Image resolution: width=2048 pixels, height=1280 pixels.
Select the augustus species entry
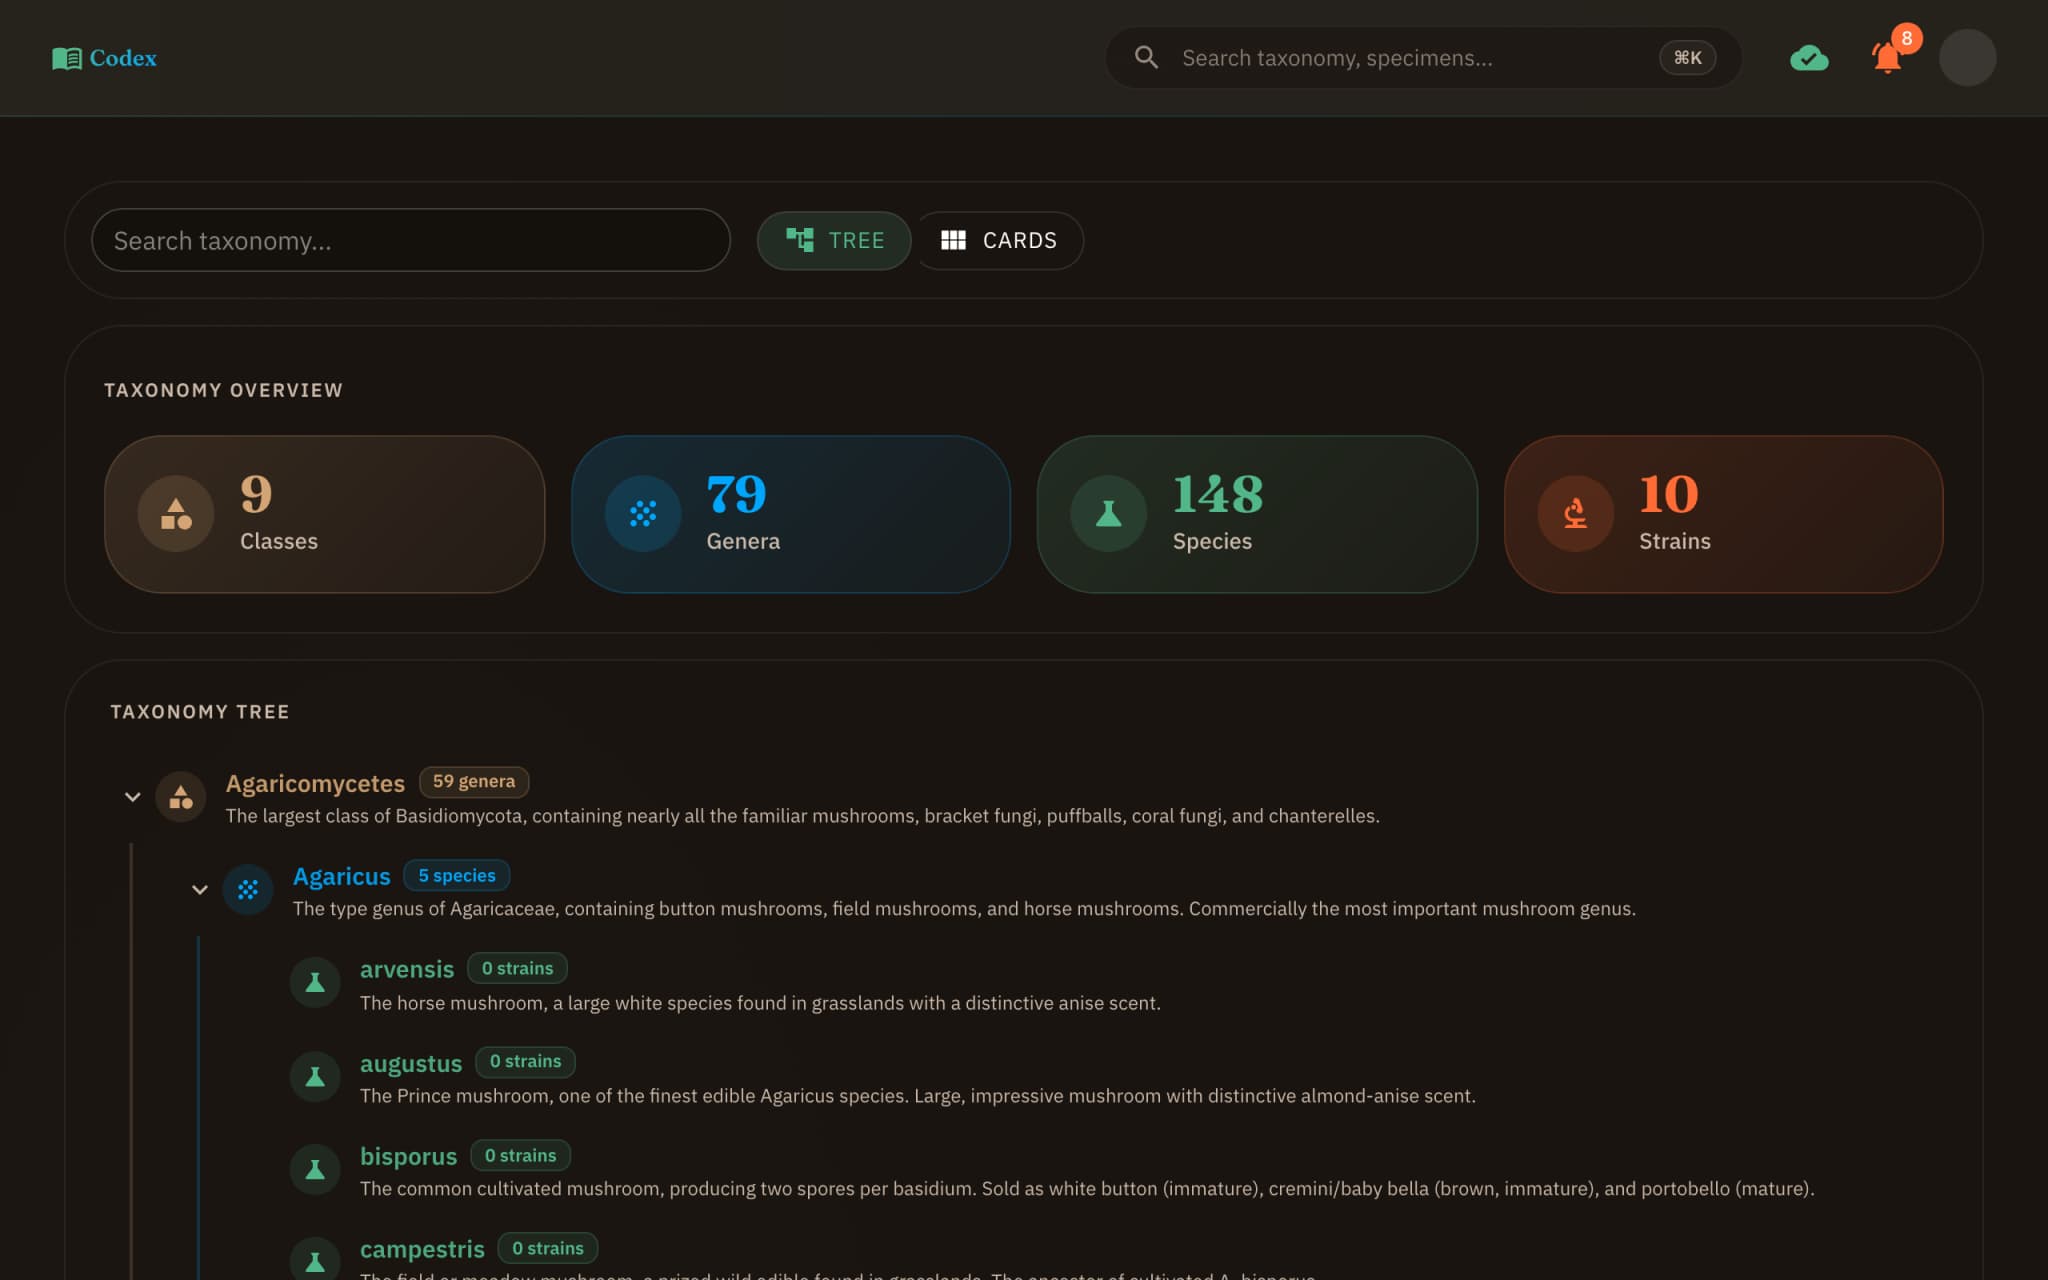[x=411, y=1063]
